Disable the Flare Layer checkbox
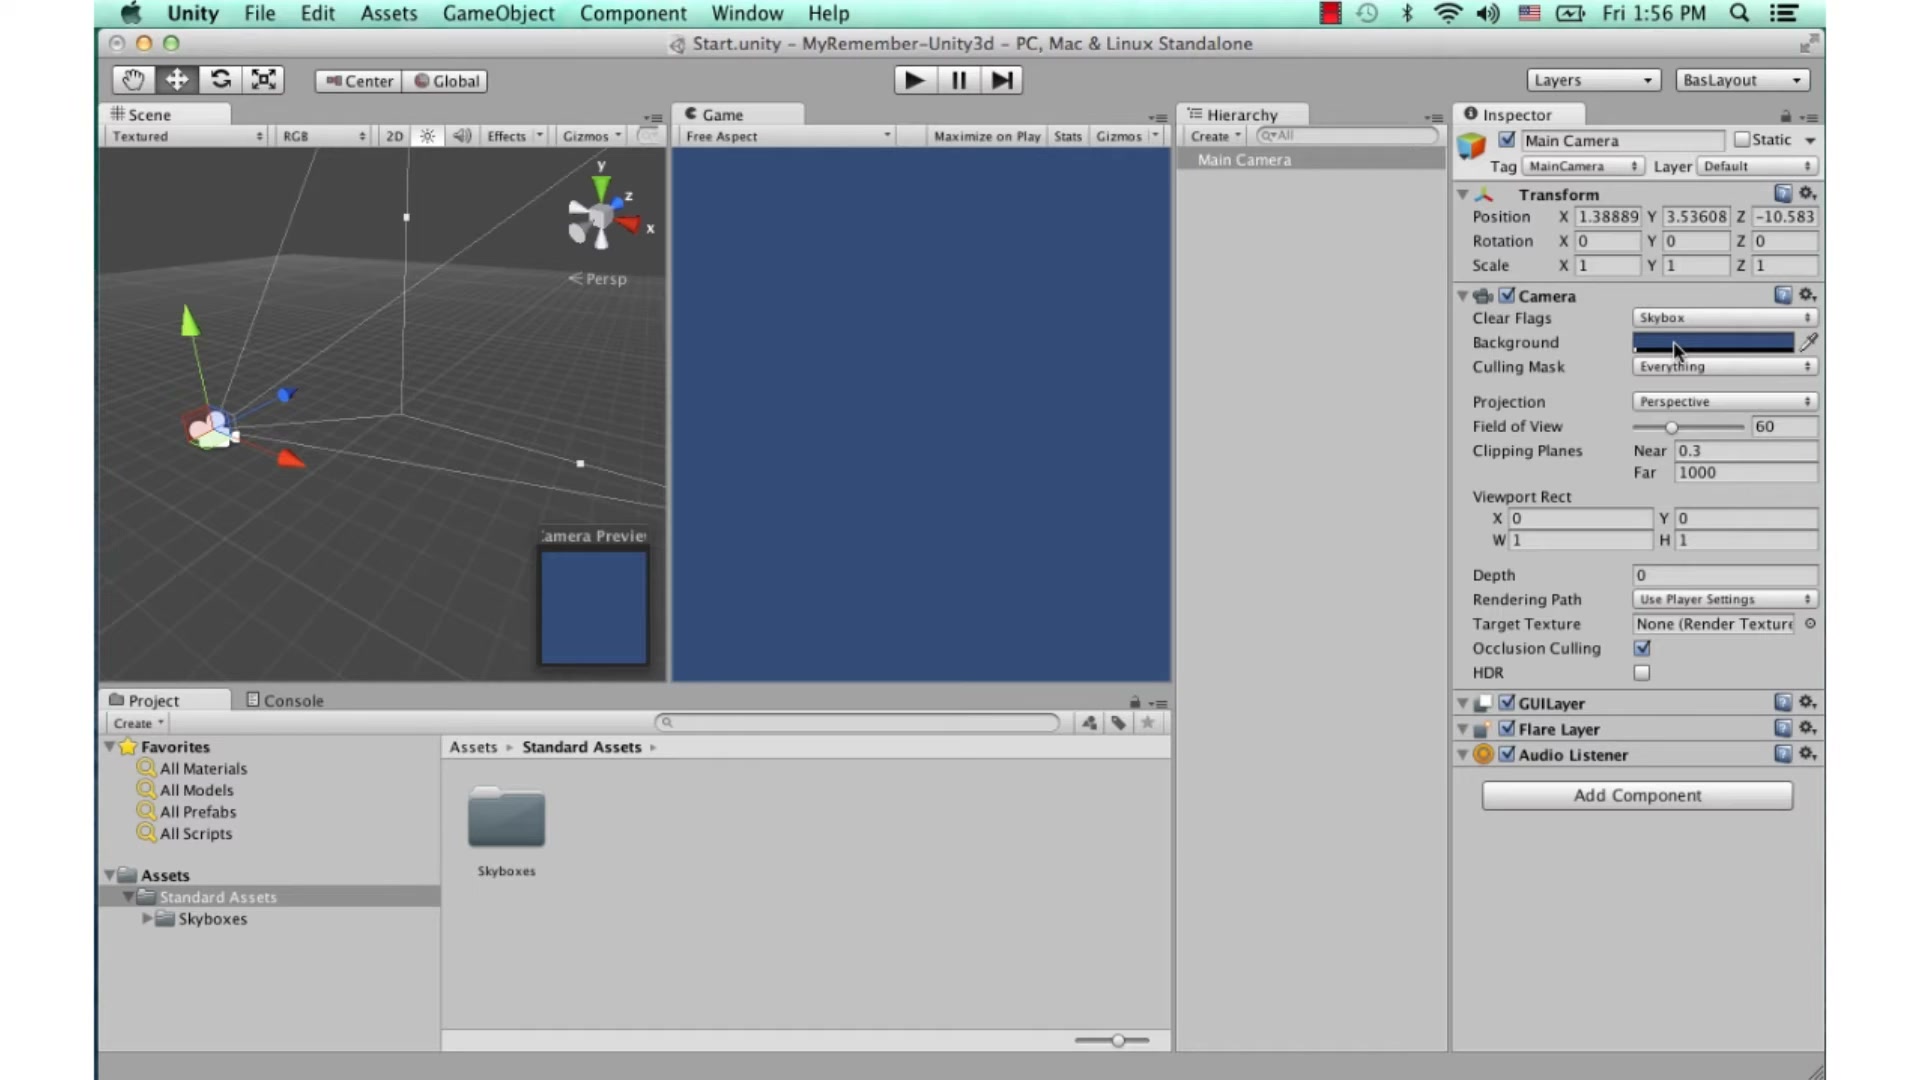The width and height of the screenshot is (1920, 1080). pyautogui.click(x=1507, y=729)
